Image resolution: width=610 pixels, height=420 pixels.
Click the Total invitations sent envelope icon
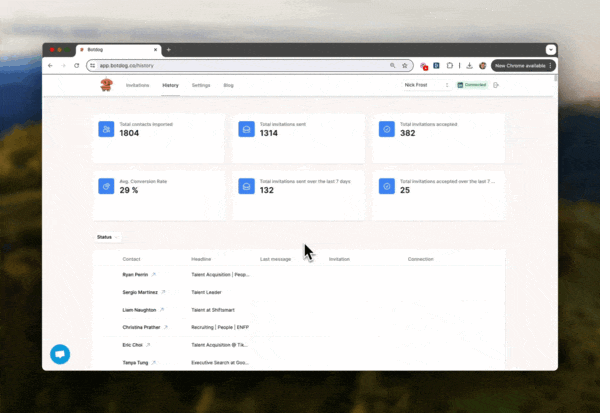tap(246, 129)
